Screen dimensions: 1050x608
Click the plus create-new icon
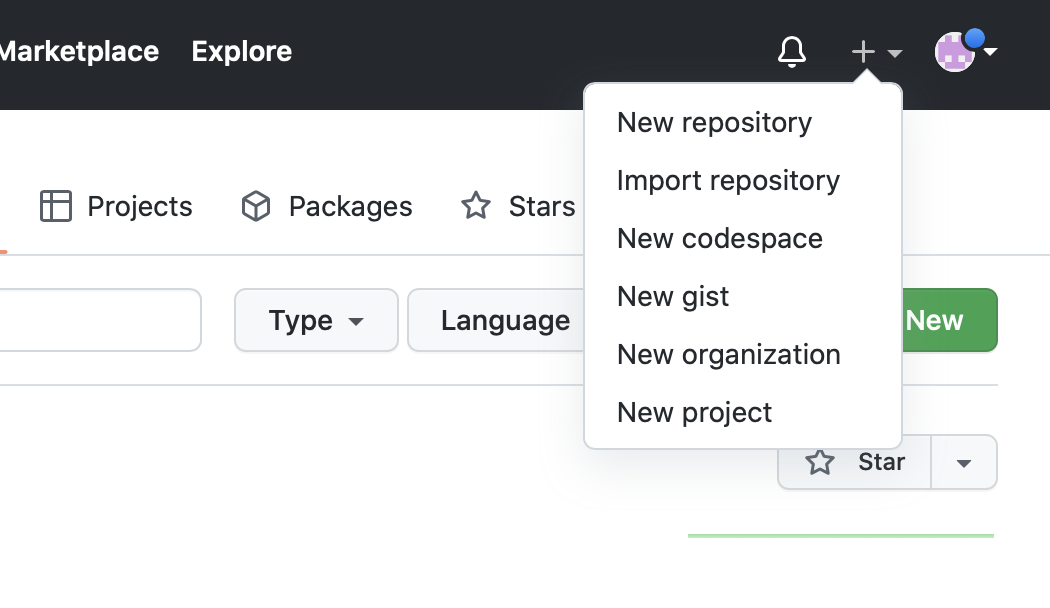864,52
